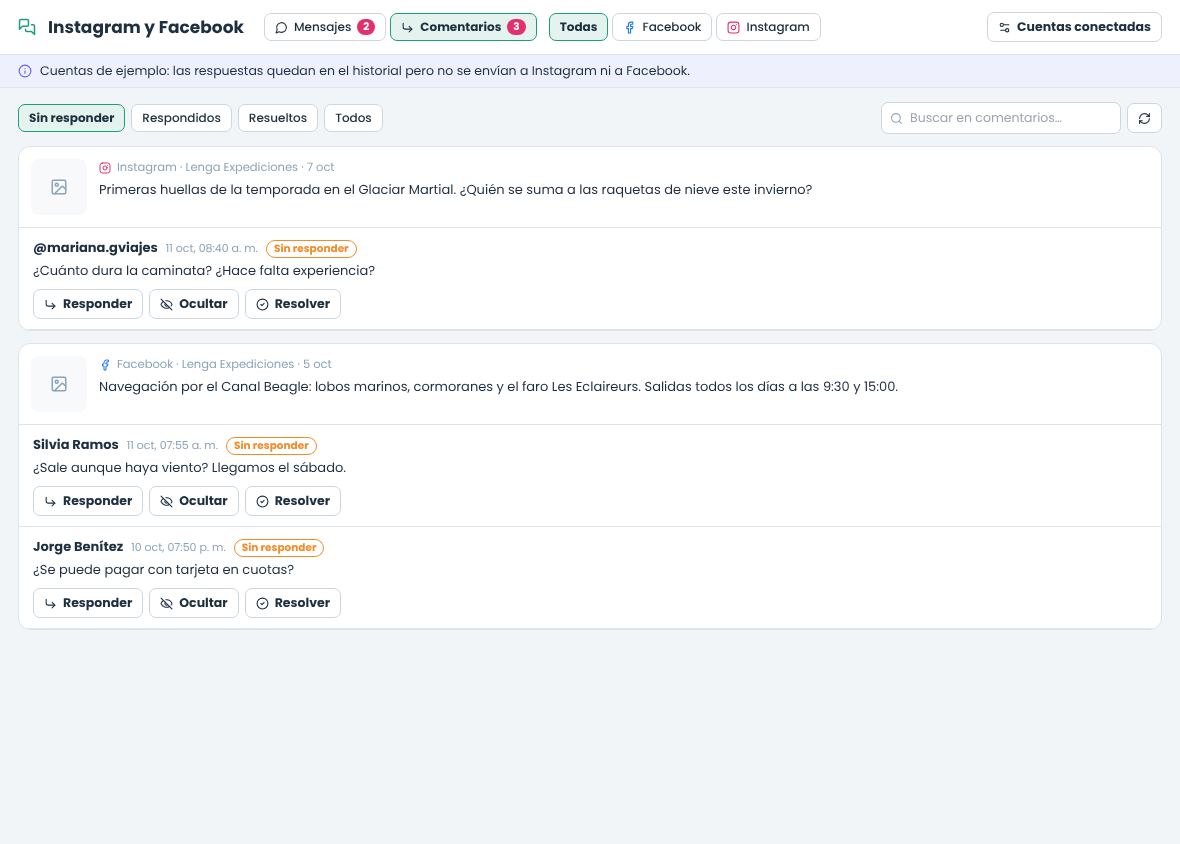
Task: Show Resueltos comments
Action: pos(278,118)
